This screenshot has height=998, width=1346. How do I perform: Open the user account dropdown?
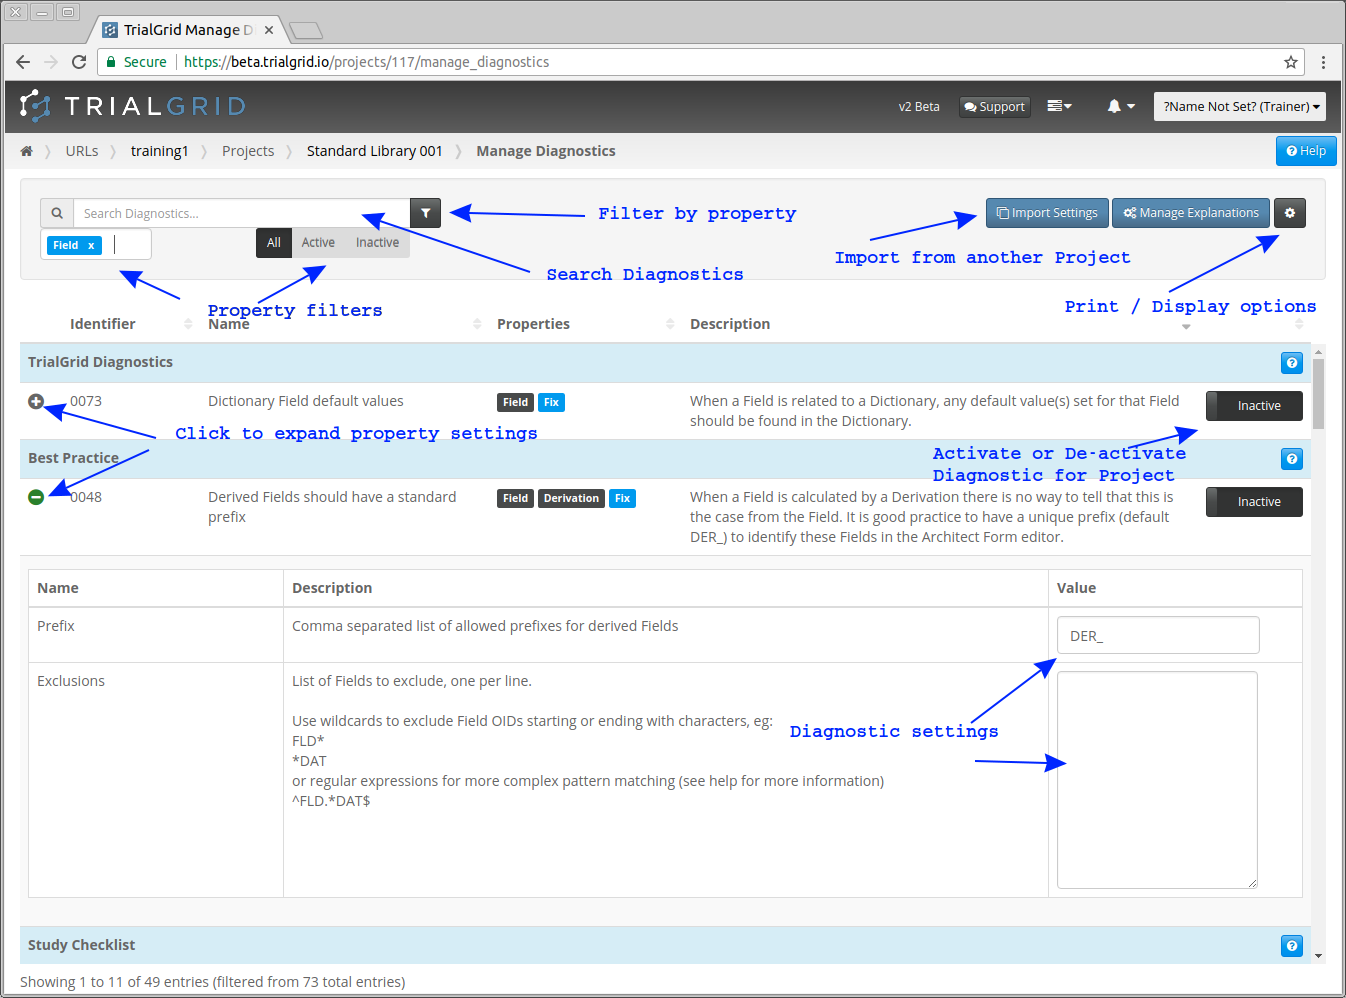[x=1240, y=106]
